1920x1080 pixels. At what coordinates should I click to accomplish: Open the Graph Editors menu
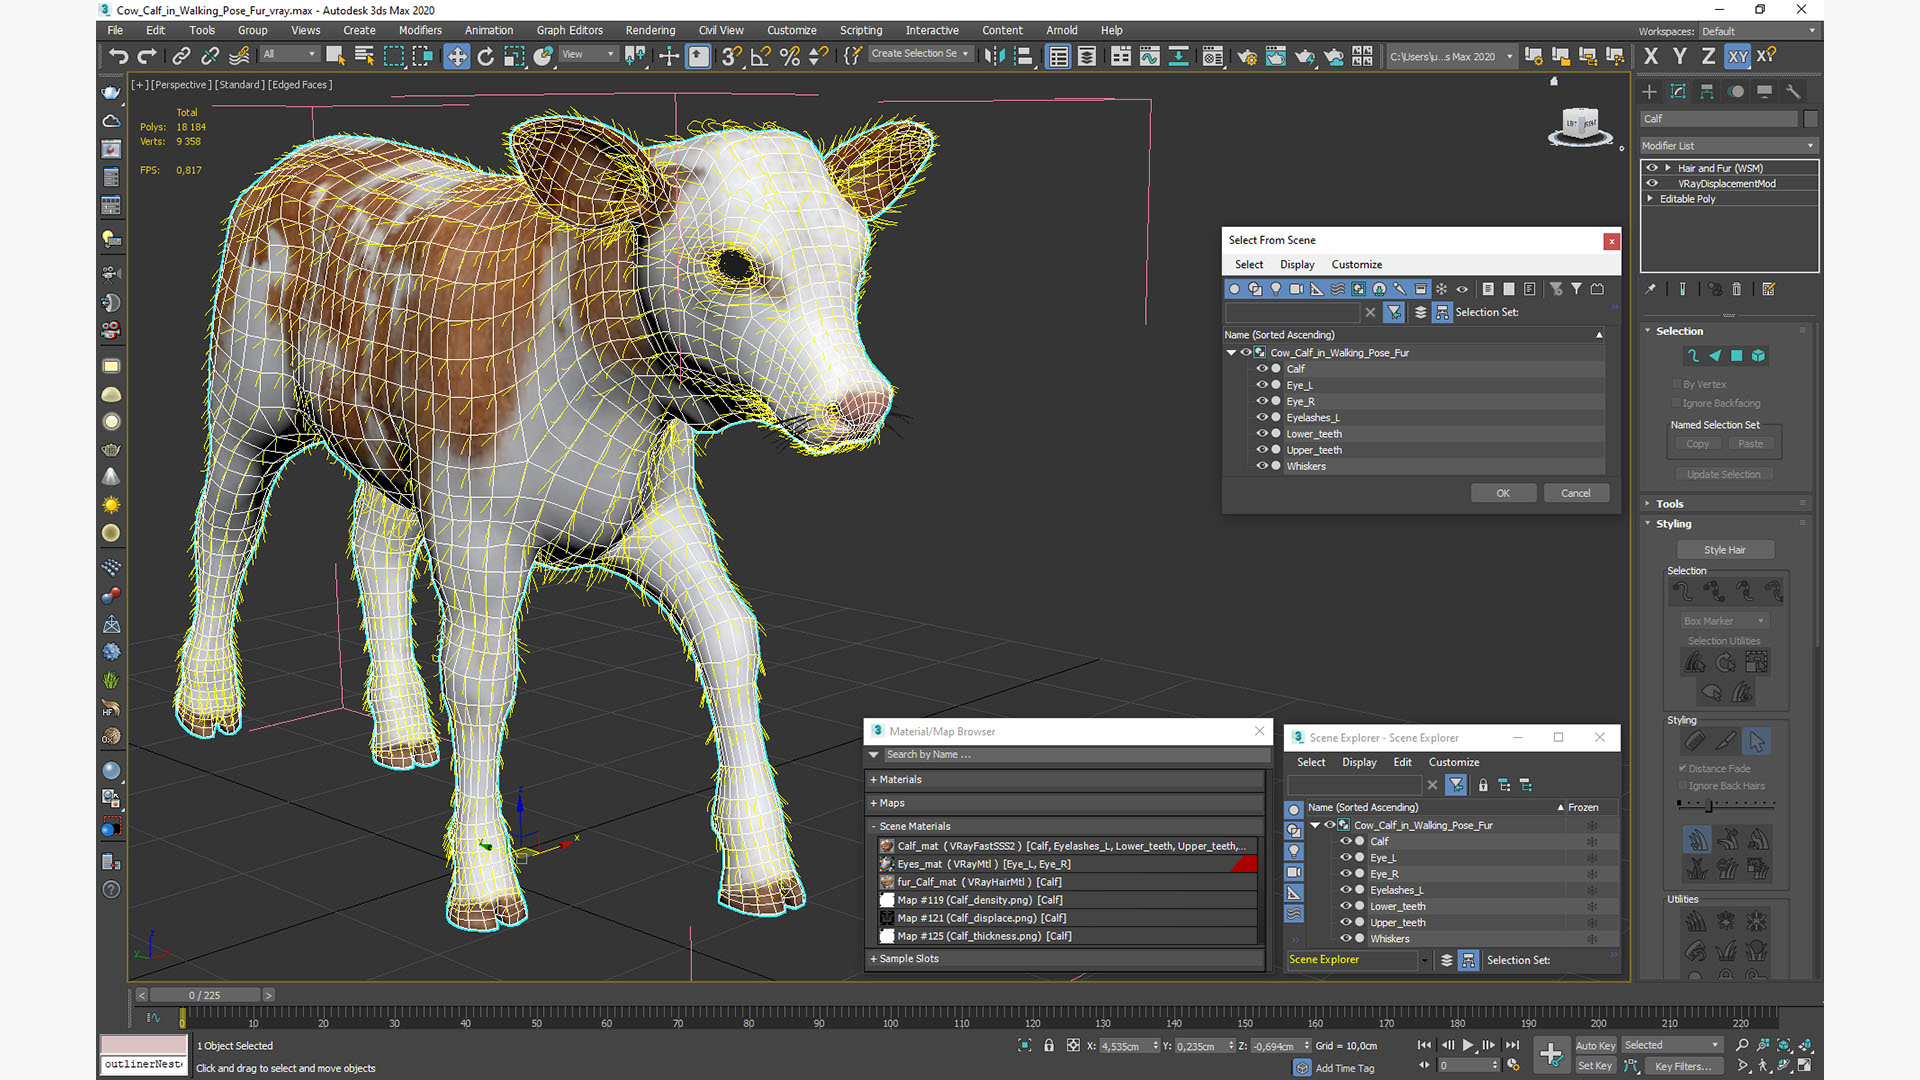[570, 31]
